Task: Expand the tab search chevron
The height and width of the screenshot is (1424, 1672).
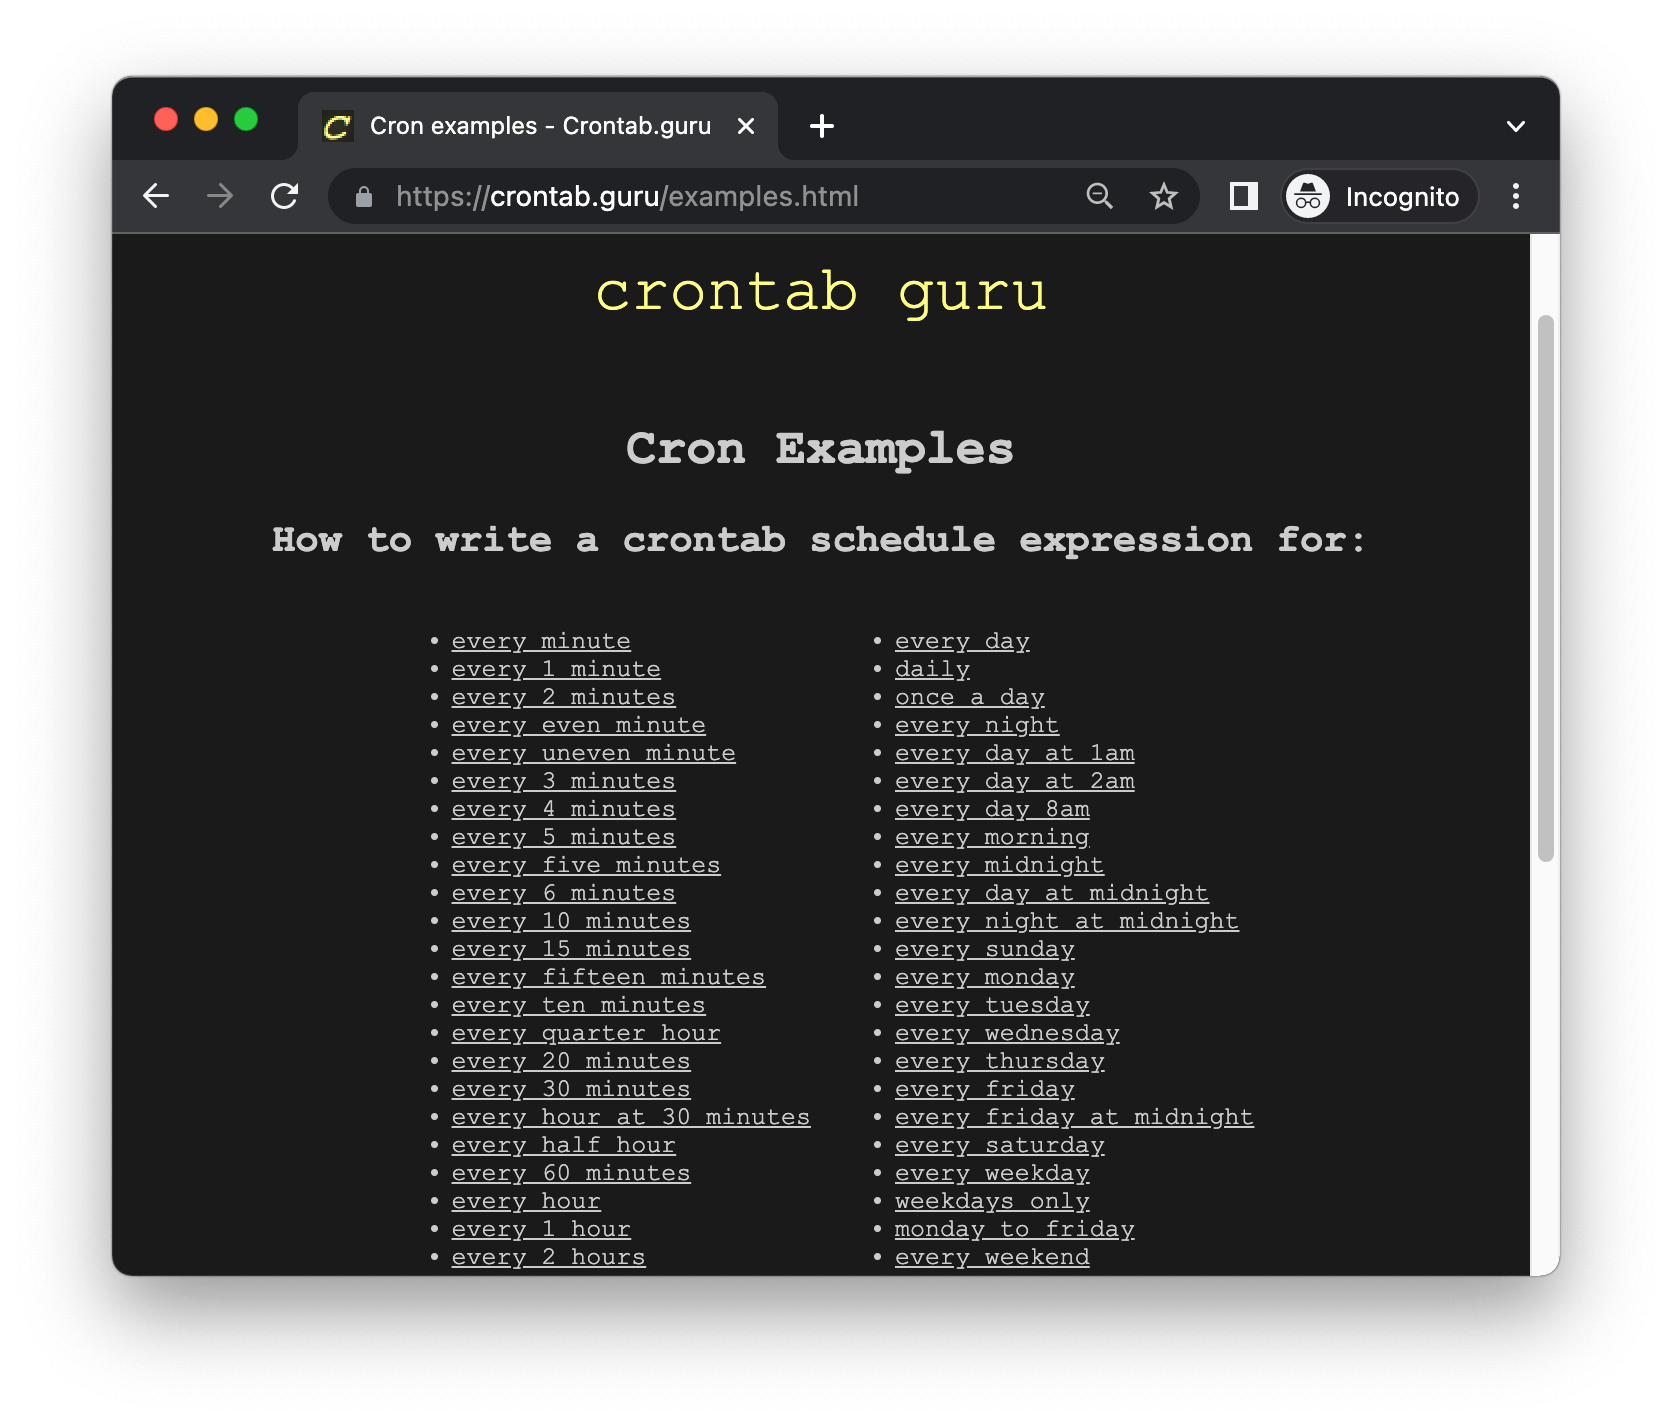Action: point(1516,126)
